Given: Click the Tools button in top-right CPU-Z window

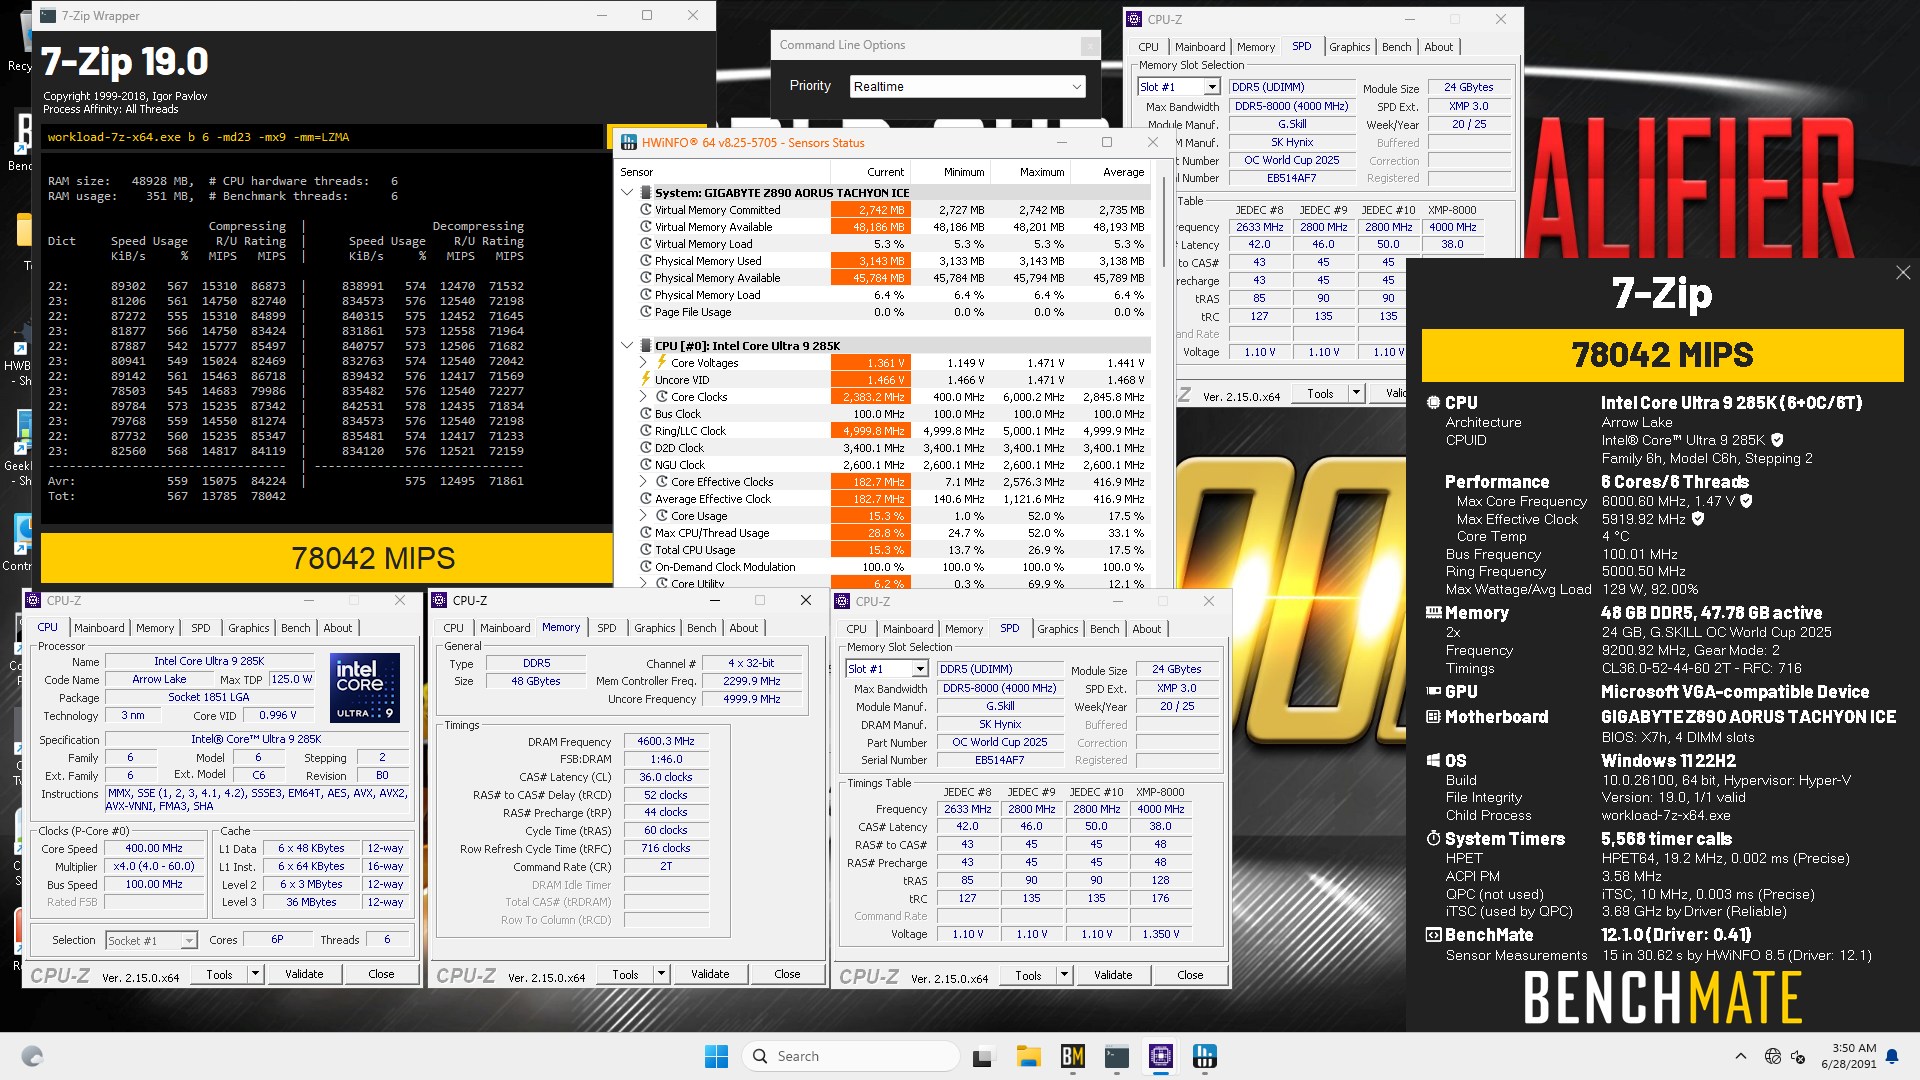Looking at the screenshot, I should tap(1320, 394).
